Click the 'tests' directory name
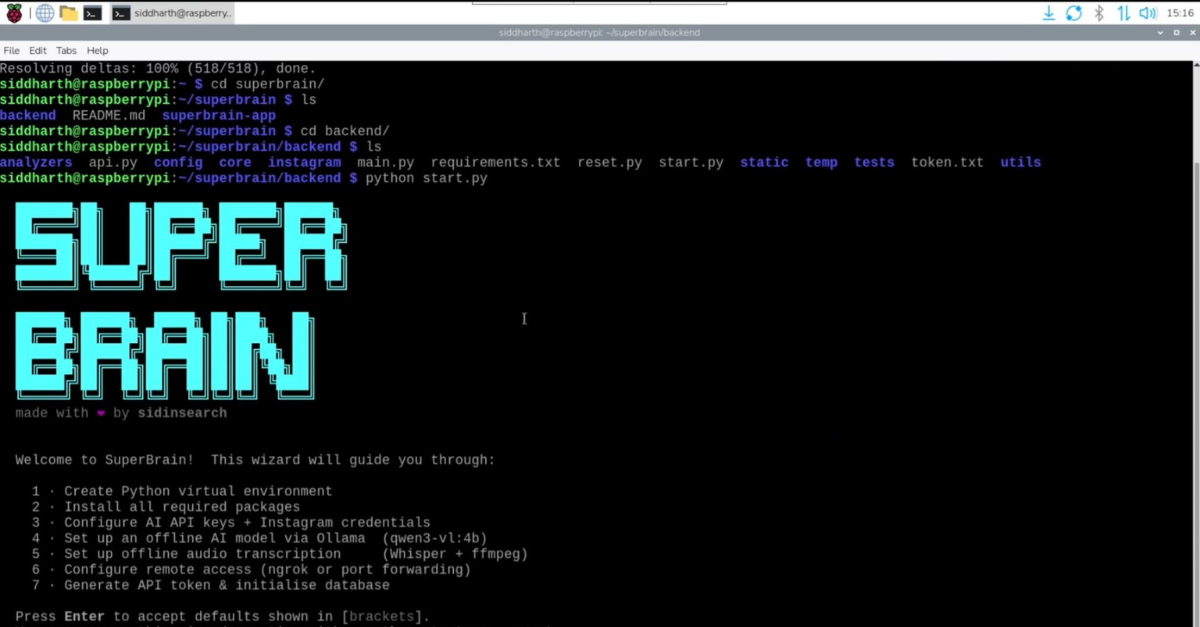The height and width of the screenshot is (627, 1200). (874, 162)
